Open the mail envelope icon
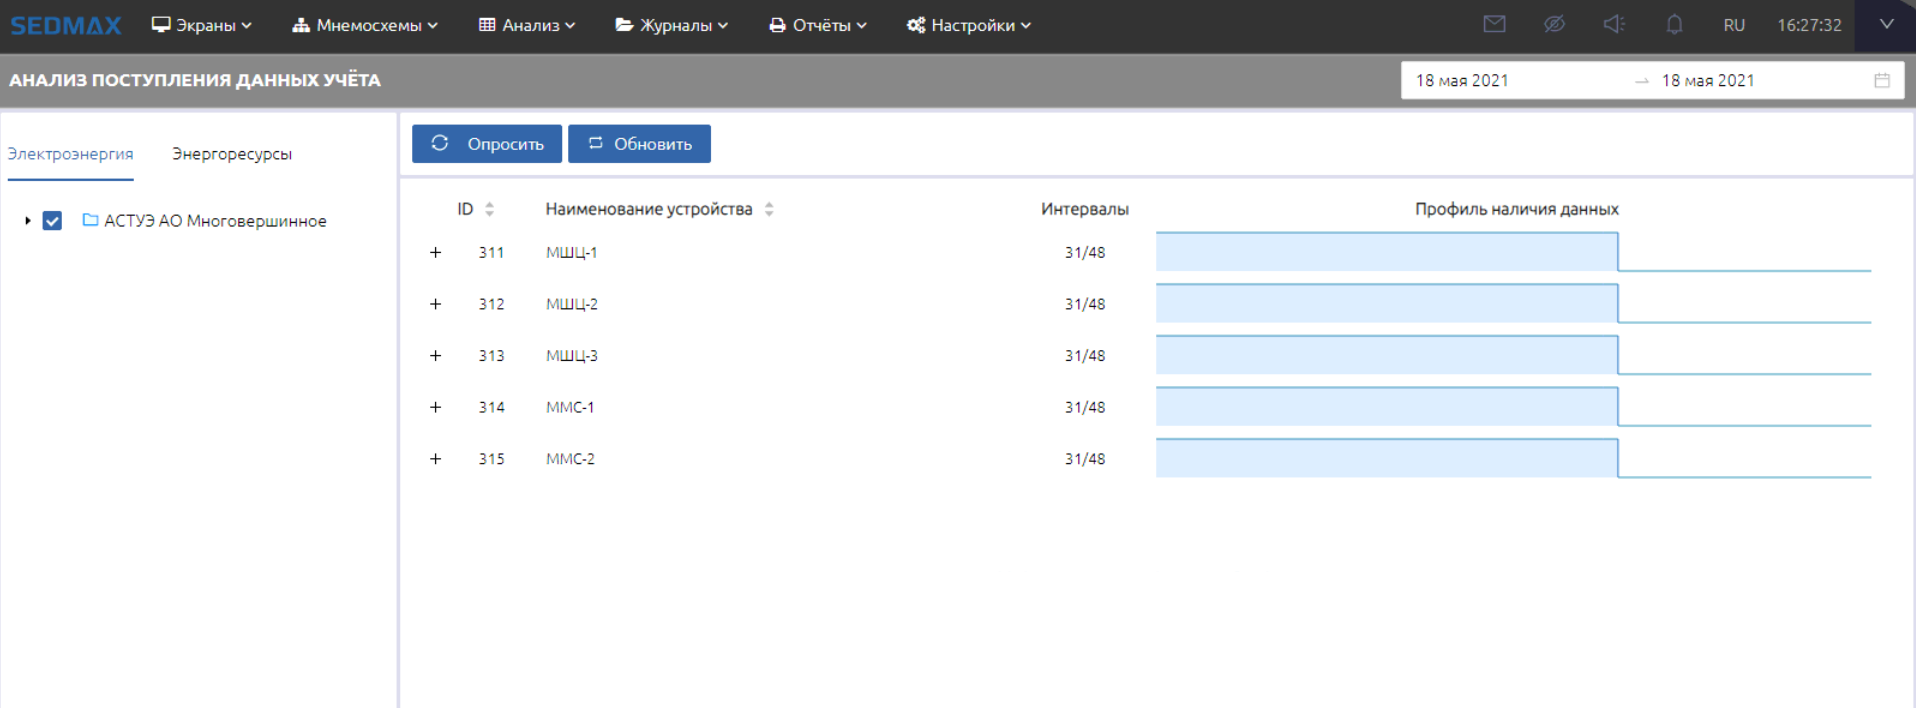The width and height of the screenshot is (1916, 708). pyautogui.click(x=1494, y=25)
